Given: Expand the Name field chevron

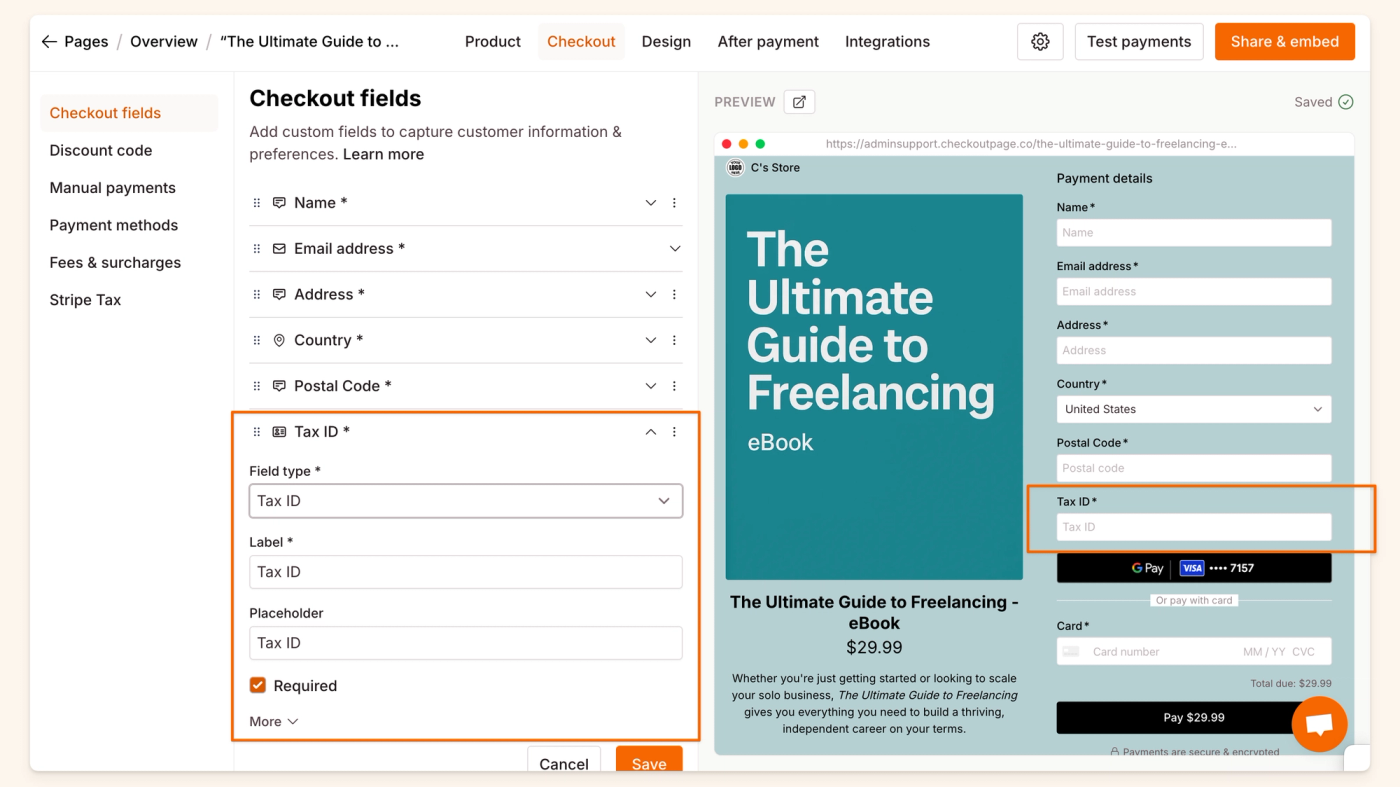Looking at the screenshot, I should tap(651, 203).
